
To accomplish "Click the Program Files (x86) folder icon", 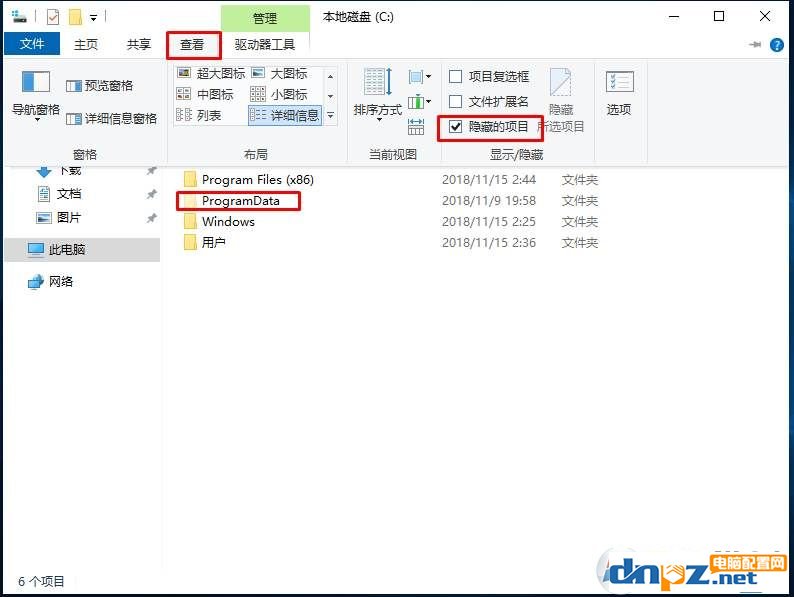I will point(190,179).
